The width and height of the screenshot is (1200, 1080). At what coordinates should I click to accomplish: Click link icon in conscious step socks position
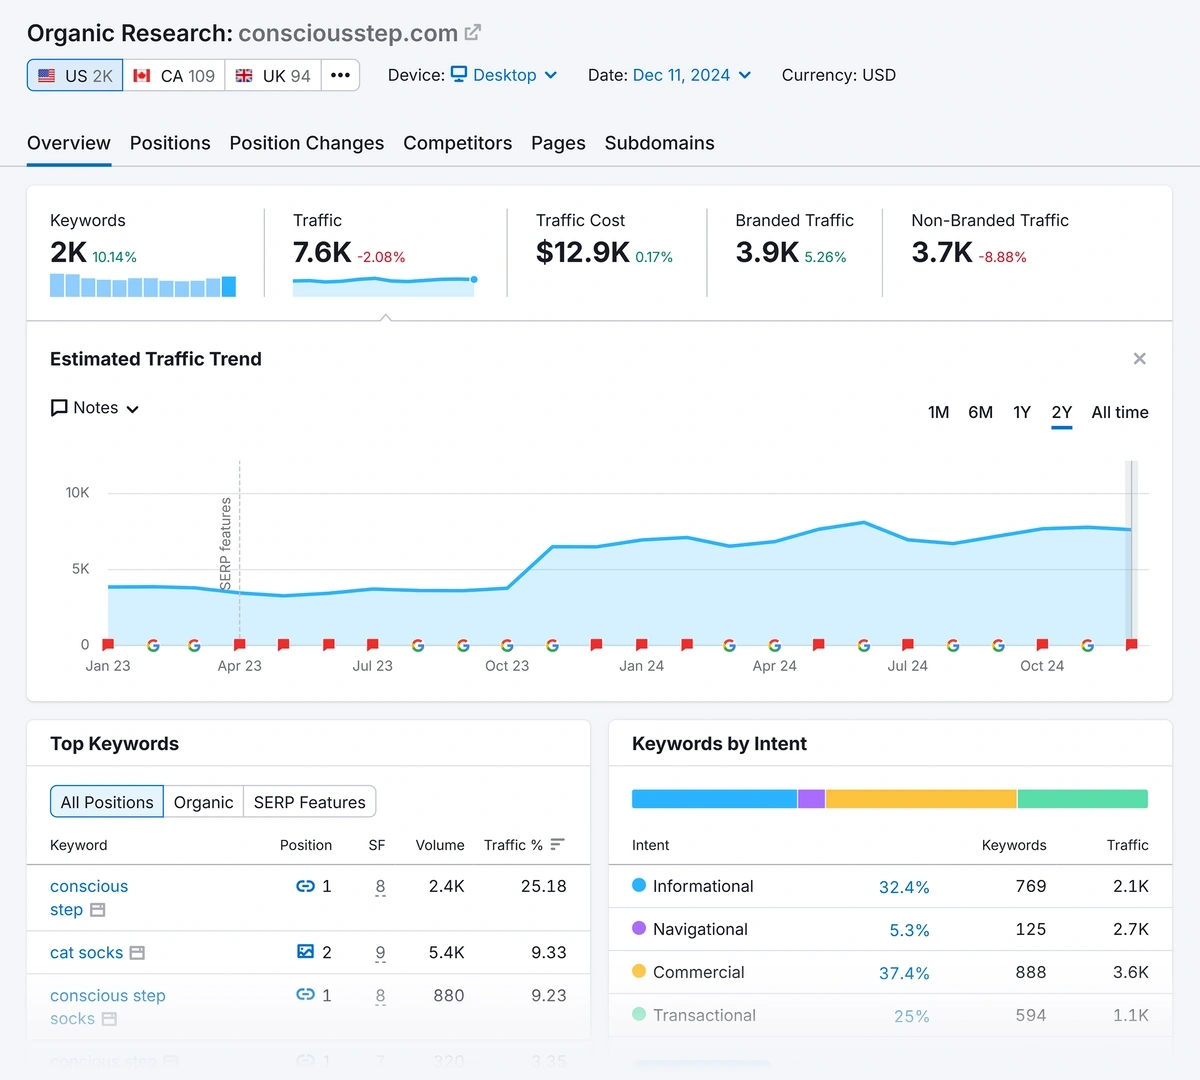[x=305, y=995]
